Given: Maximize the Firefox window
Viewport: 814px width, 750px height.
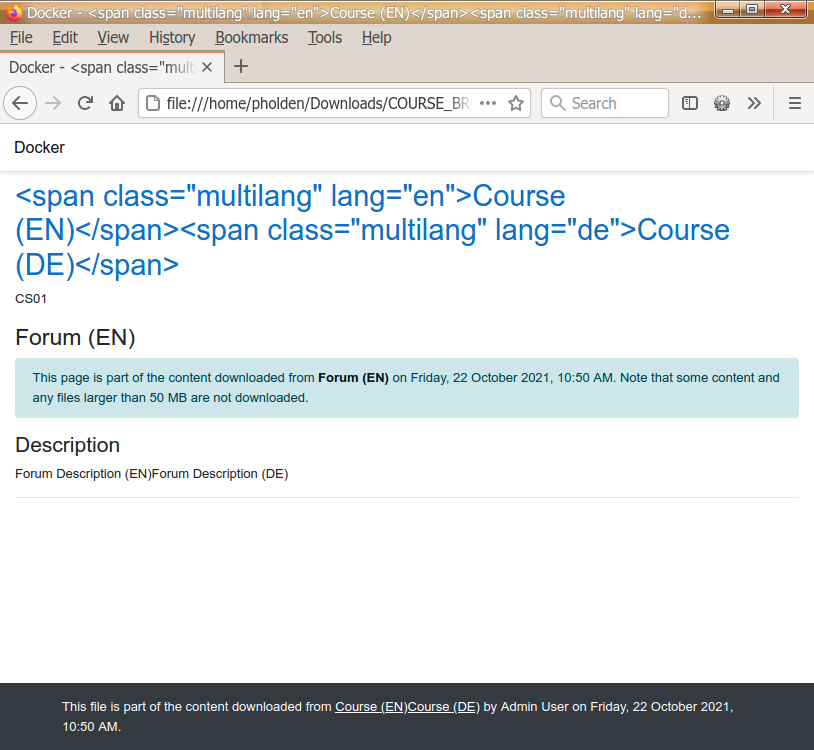Looking at the screenshot, I should point(752,10).
